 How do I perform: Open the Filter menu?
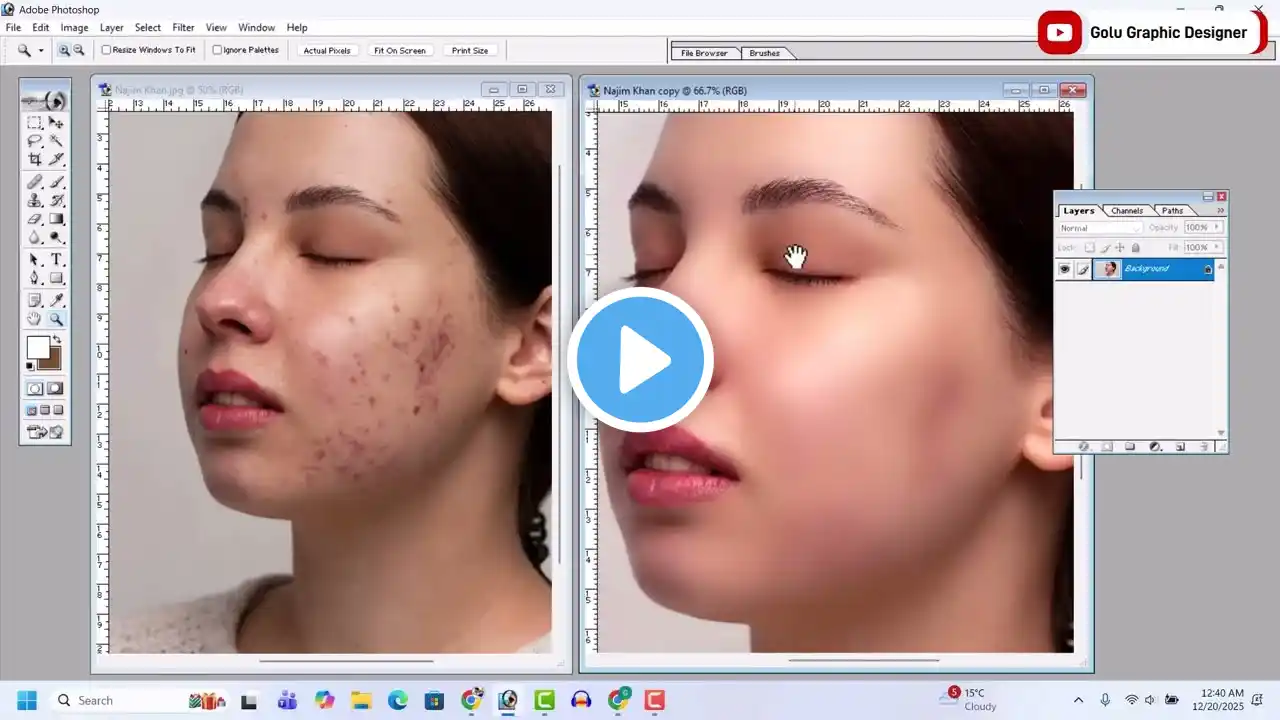click(x=183, y=27)
